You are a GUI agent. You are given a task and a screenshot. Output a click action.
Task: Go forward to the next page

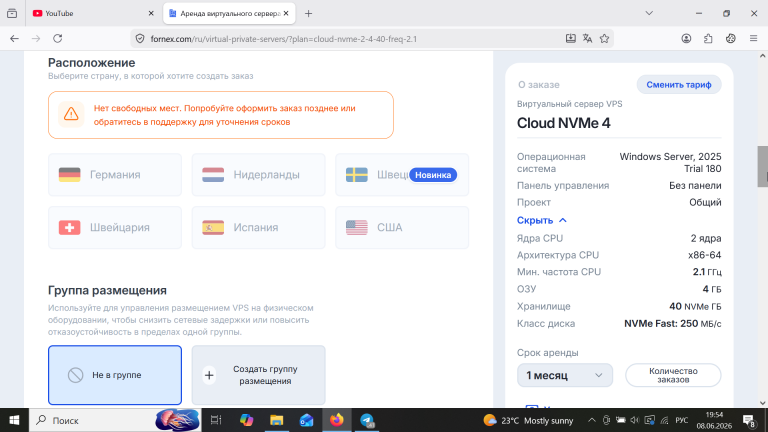pyautogui.click(x=36, y=38)
